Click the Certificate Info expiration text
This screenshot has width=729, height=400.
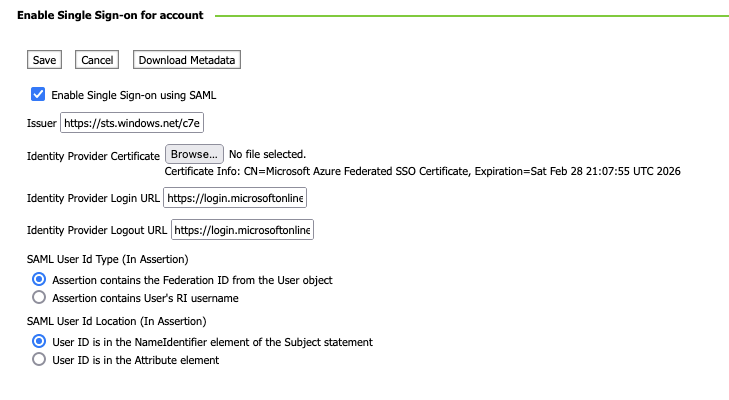pos(422,172)
